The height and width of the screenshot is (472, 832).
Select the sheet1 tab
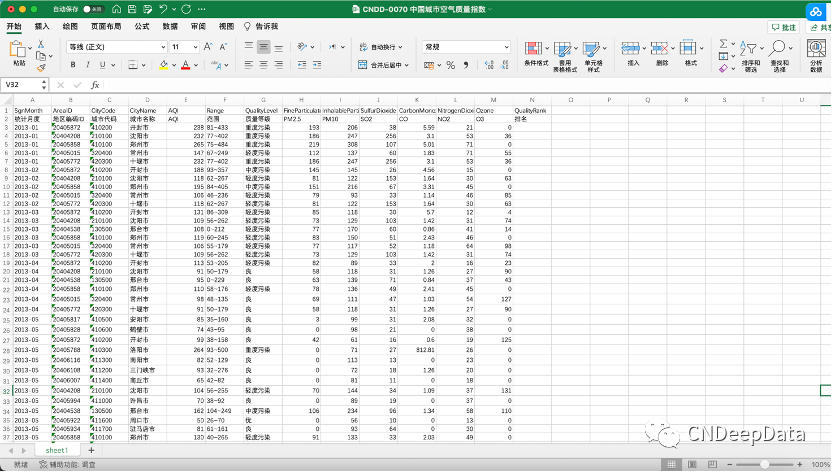57,450
